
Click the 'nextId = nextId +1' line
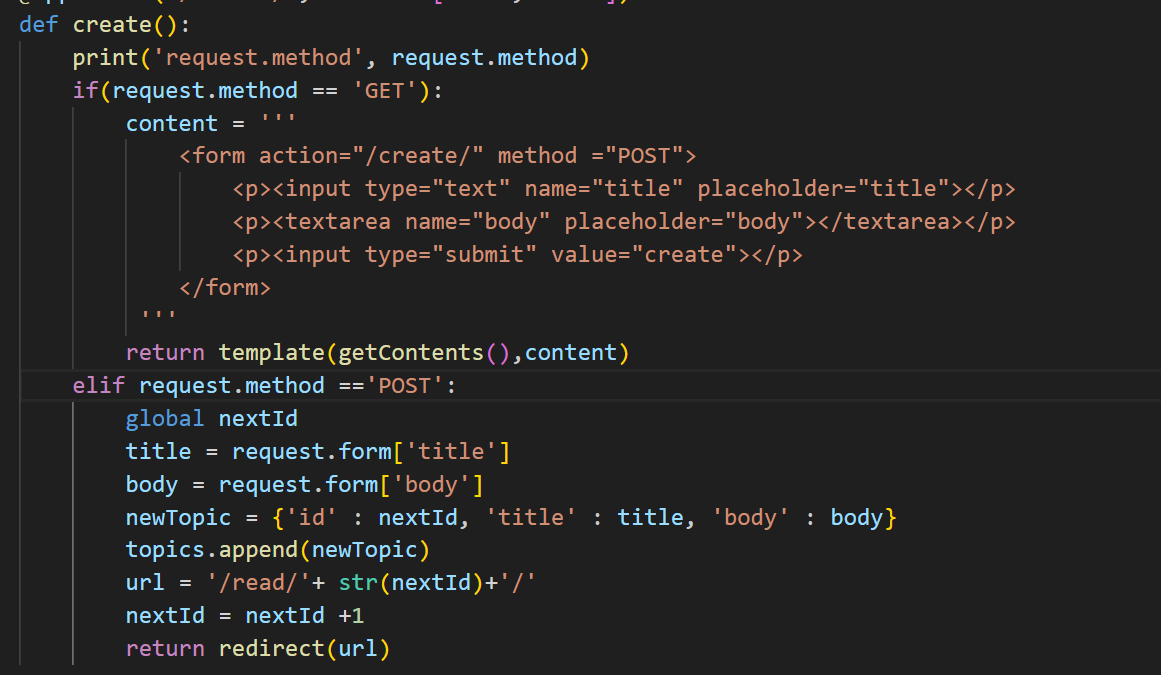pos(245,616)
